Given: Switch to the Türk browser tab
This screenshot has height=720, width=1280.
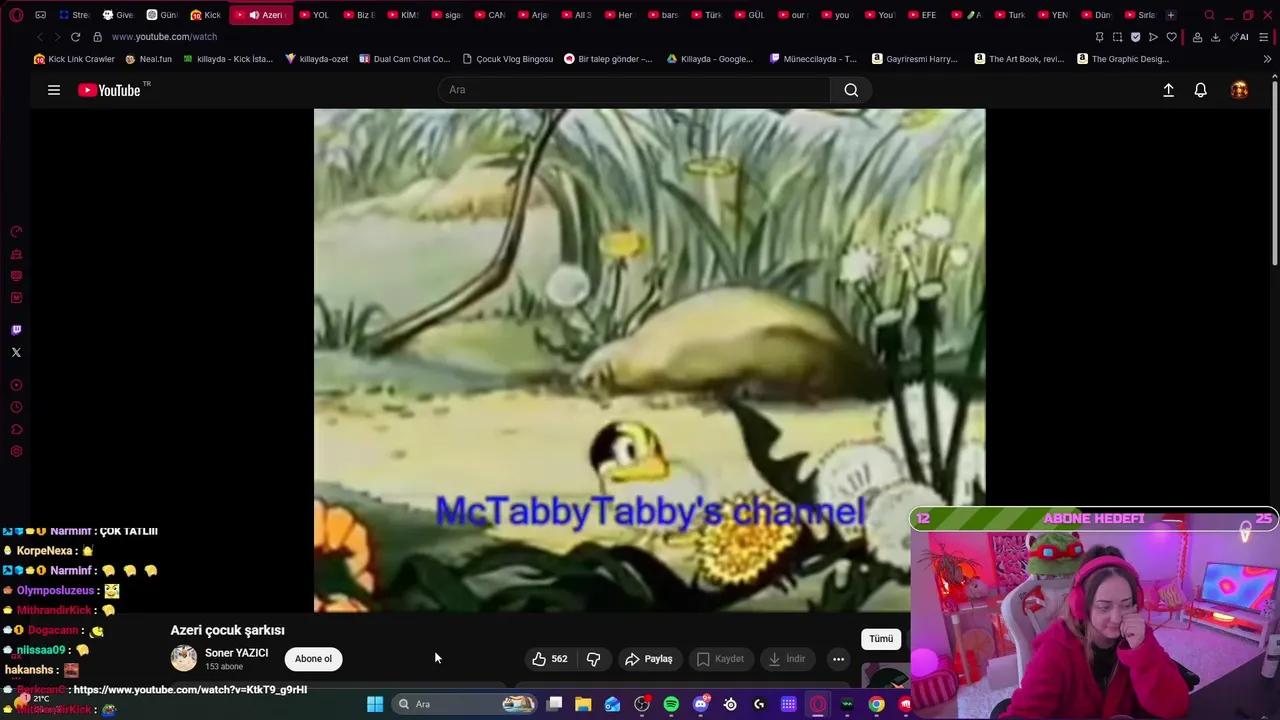Looking at the screenshot, I should 706,15.
